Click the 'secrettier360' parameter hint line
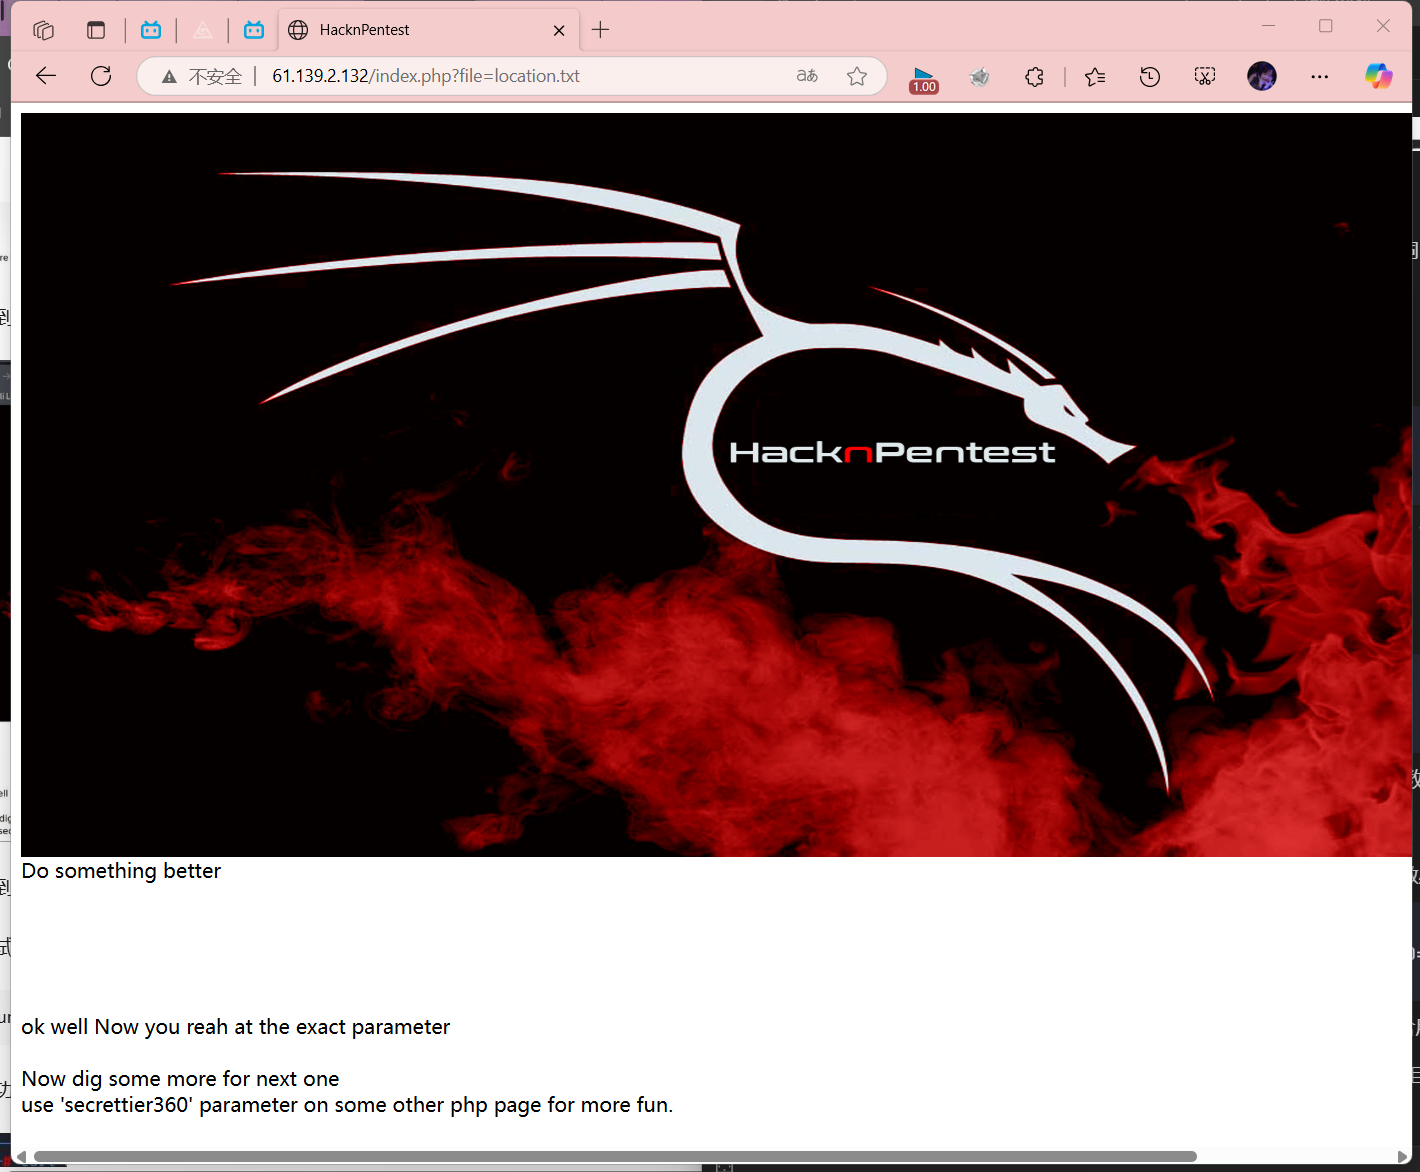The height and width of the screenshot is (1172, 1420). click(347, 1105)
